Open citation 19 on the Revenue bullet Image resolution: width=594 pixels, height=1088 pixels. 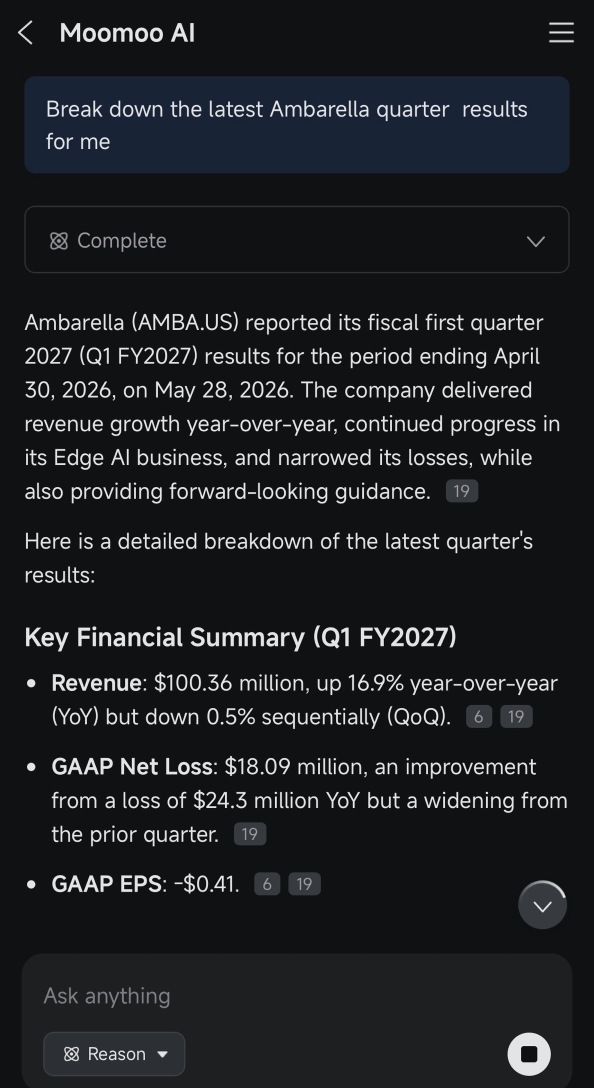(516, 717)
